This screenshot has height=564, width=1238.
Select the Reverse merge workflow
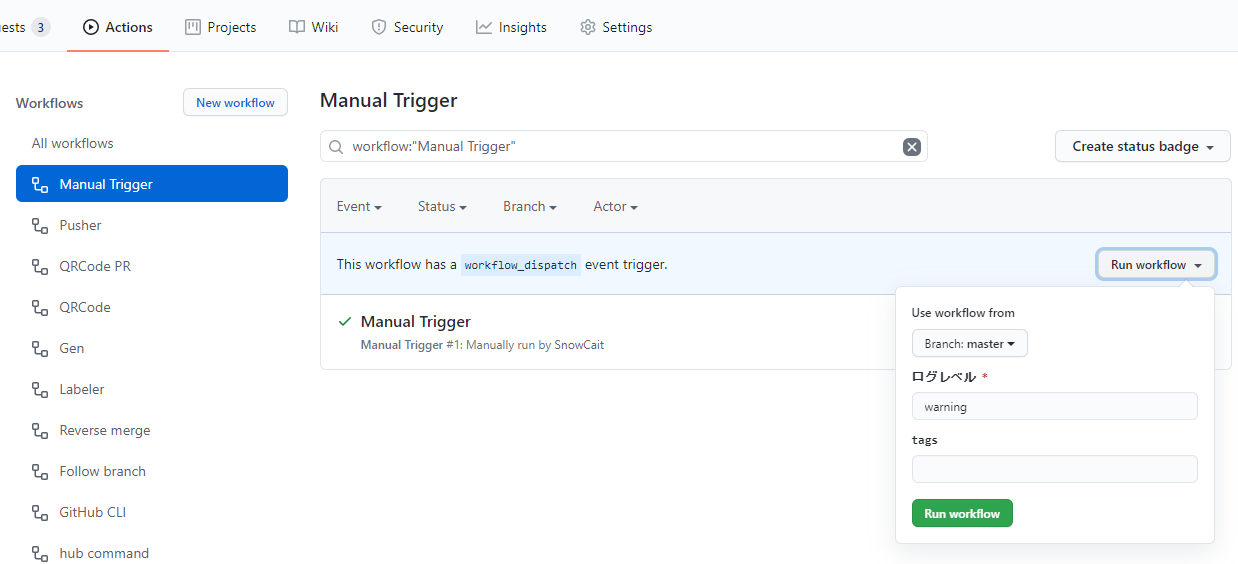click(x=152, y=430)
